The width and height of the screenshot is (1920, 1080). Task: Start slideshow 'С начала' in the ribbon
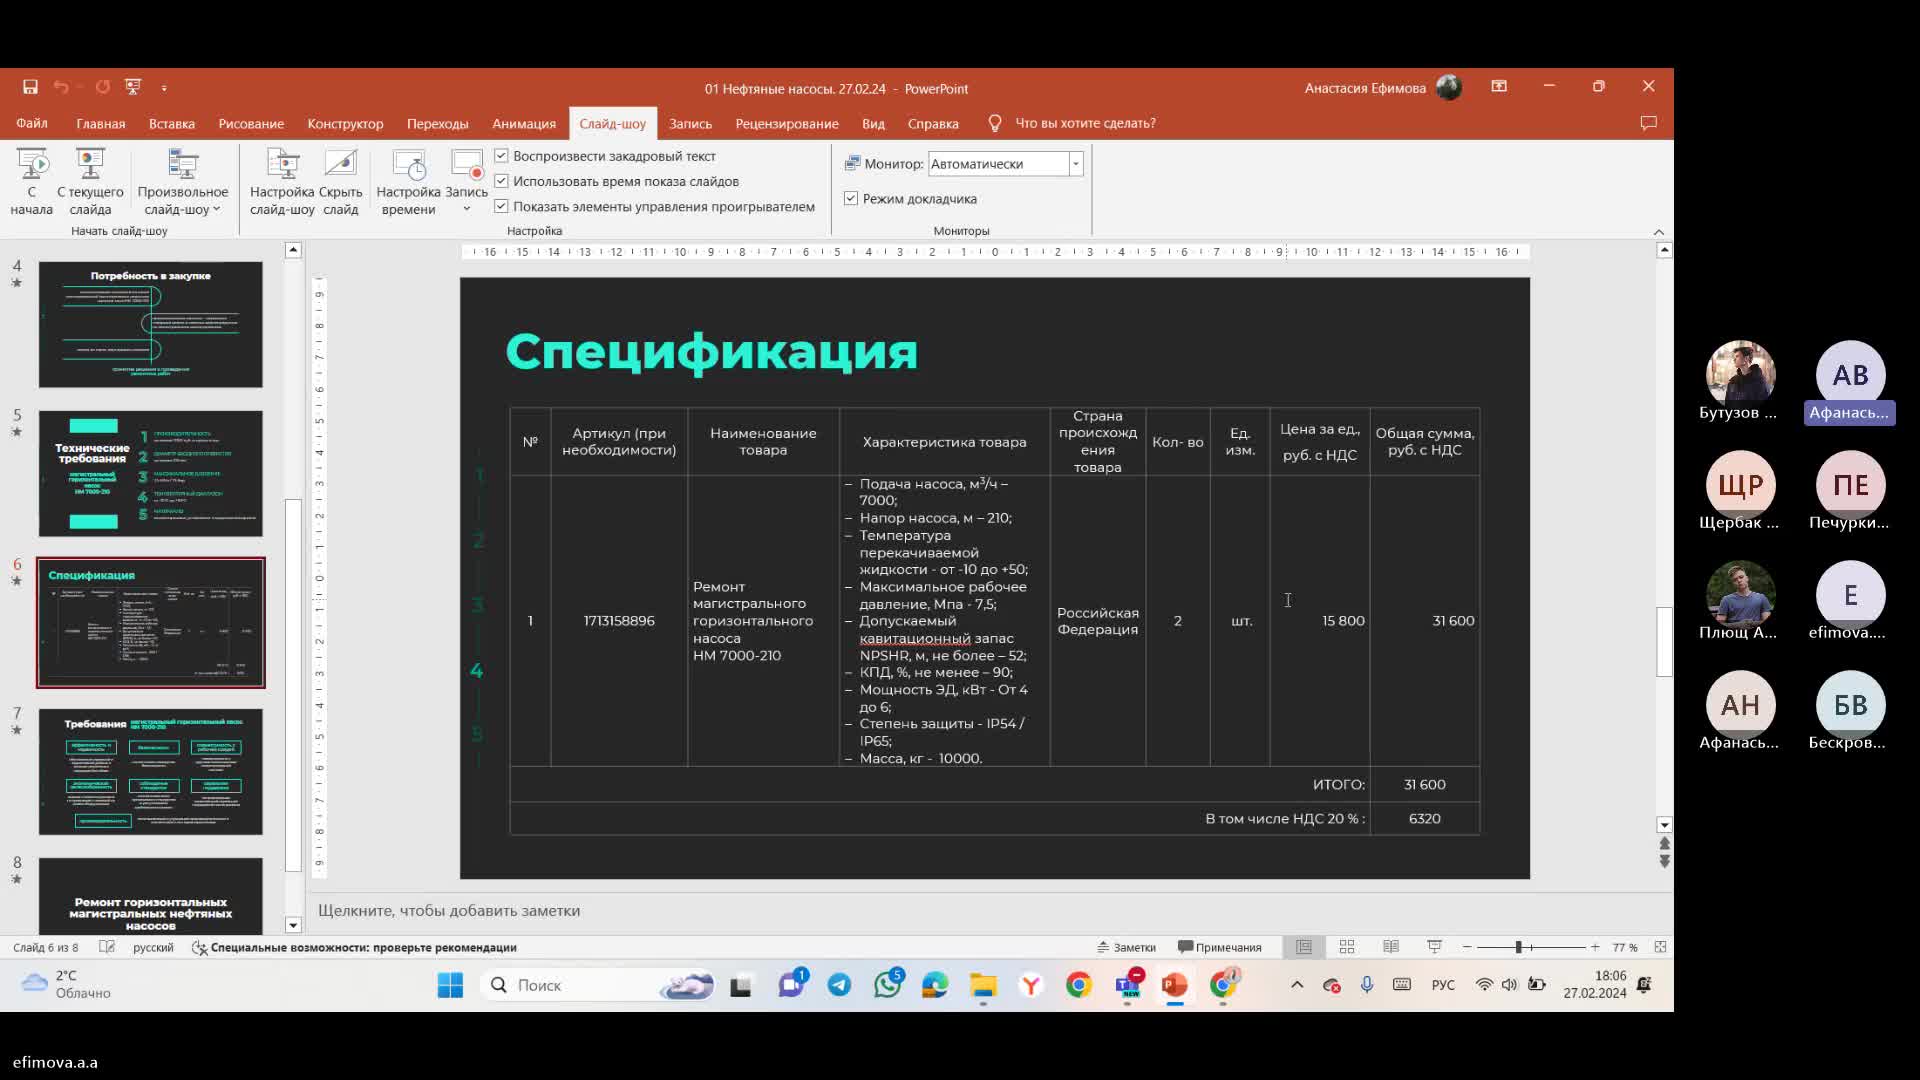coord(32,182)
